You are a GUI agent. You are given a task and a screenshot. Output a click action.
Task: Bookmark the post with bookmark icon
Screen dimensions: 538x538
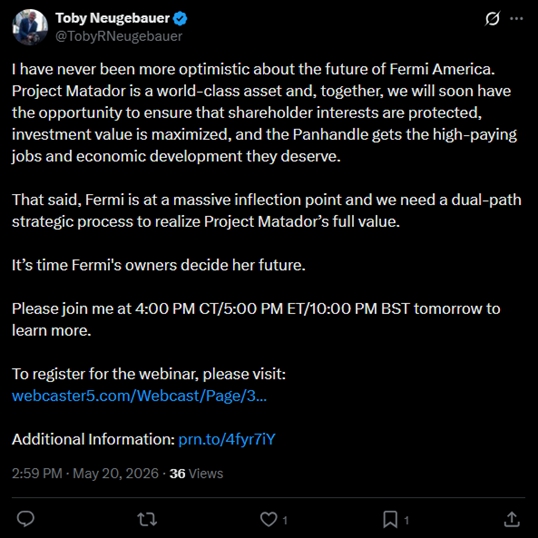(390, 519)
